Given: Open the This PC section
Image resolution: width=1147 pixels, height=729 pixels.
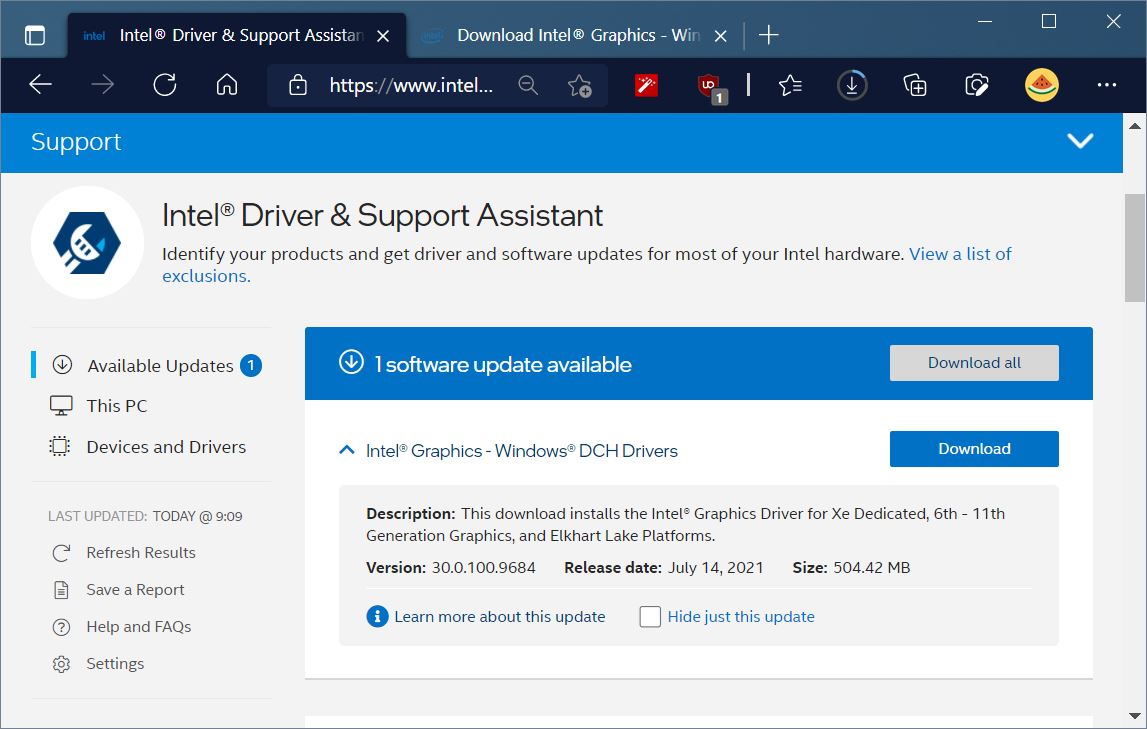Looking at the screenshot, I should click(x=116, y=405).
